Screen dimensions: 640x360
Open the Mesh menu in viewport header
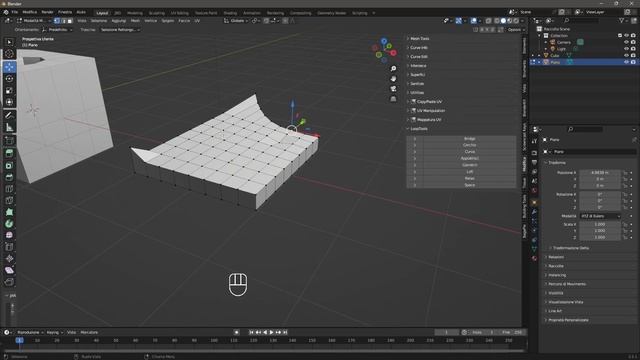click(x=135, y=20)
